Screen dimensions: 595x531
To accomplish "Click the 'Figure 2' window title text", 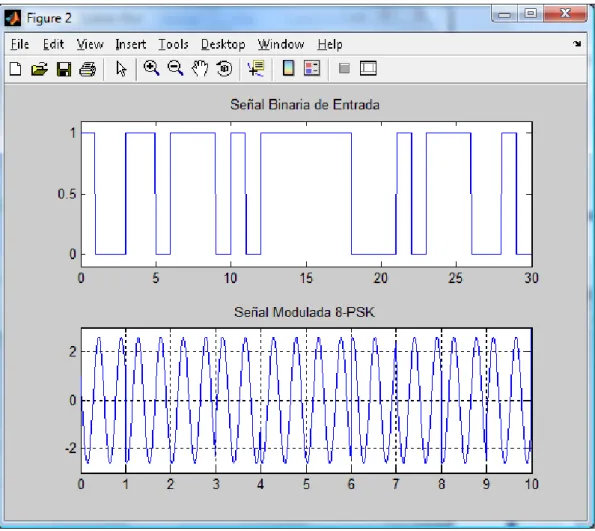I will 49,18.
